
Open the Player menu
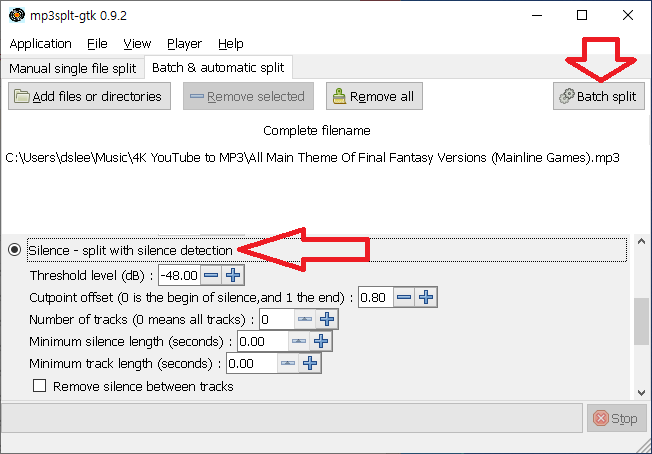[184, 44]
